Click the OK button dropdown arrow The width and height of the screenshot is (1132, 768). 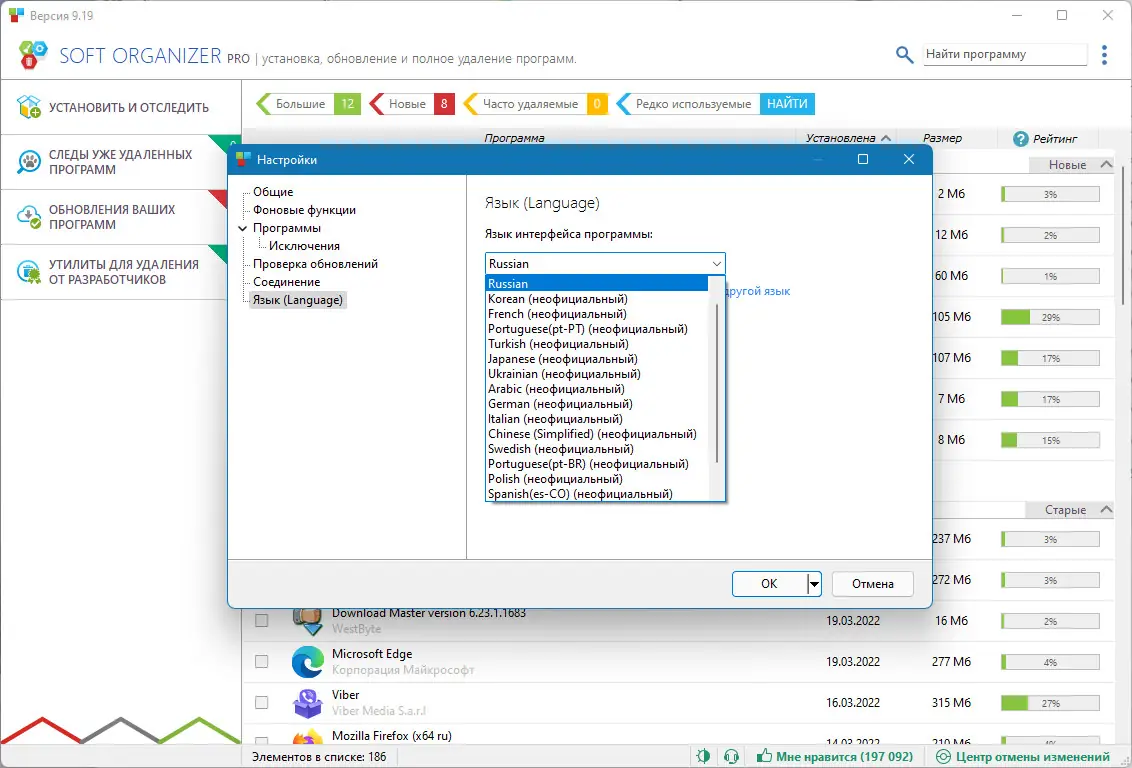(x=814, y=584)
